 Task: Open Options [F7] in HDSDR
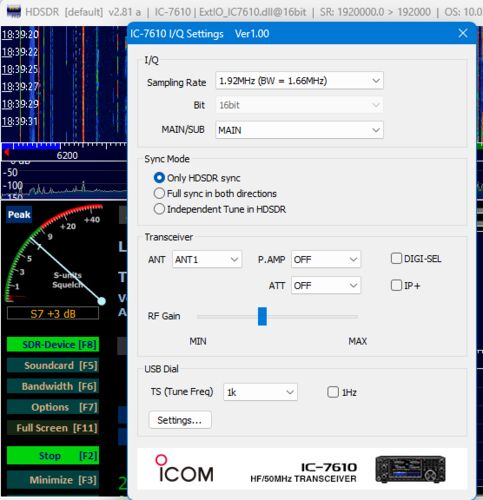pyautogui.click(x=53, y=407)
